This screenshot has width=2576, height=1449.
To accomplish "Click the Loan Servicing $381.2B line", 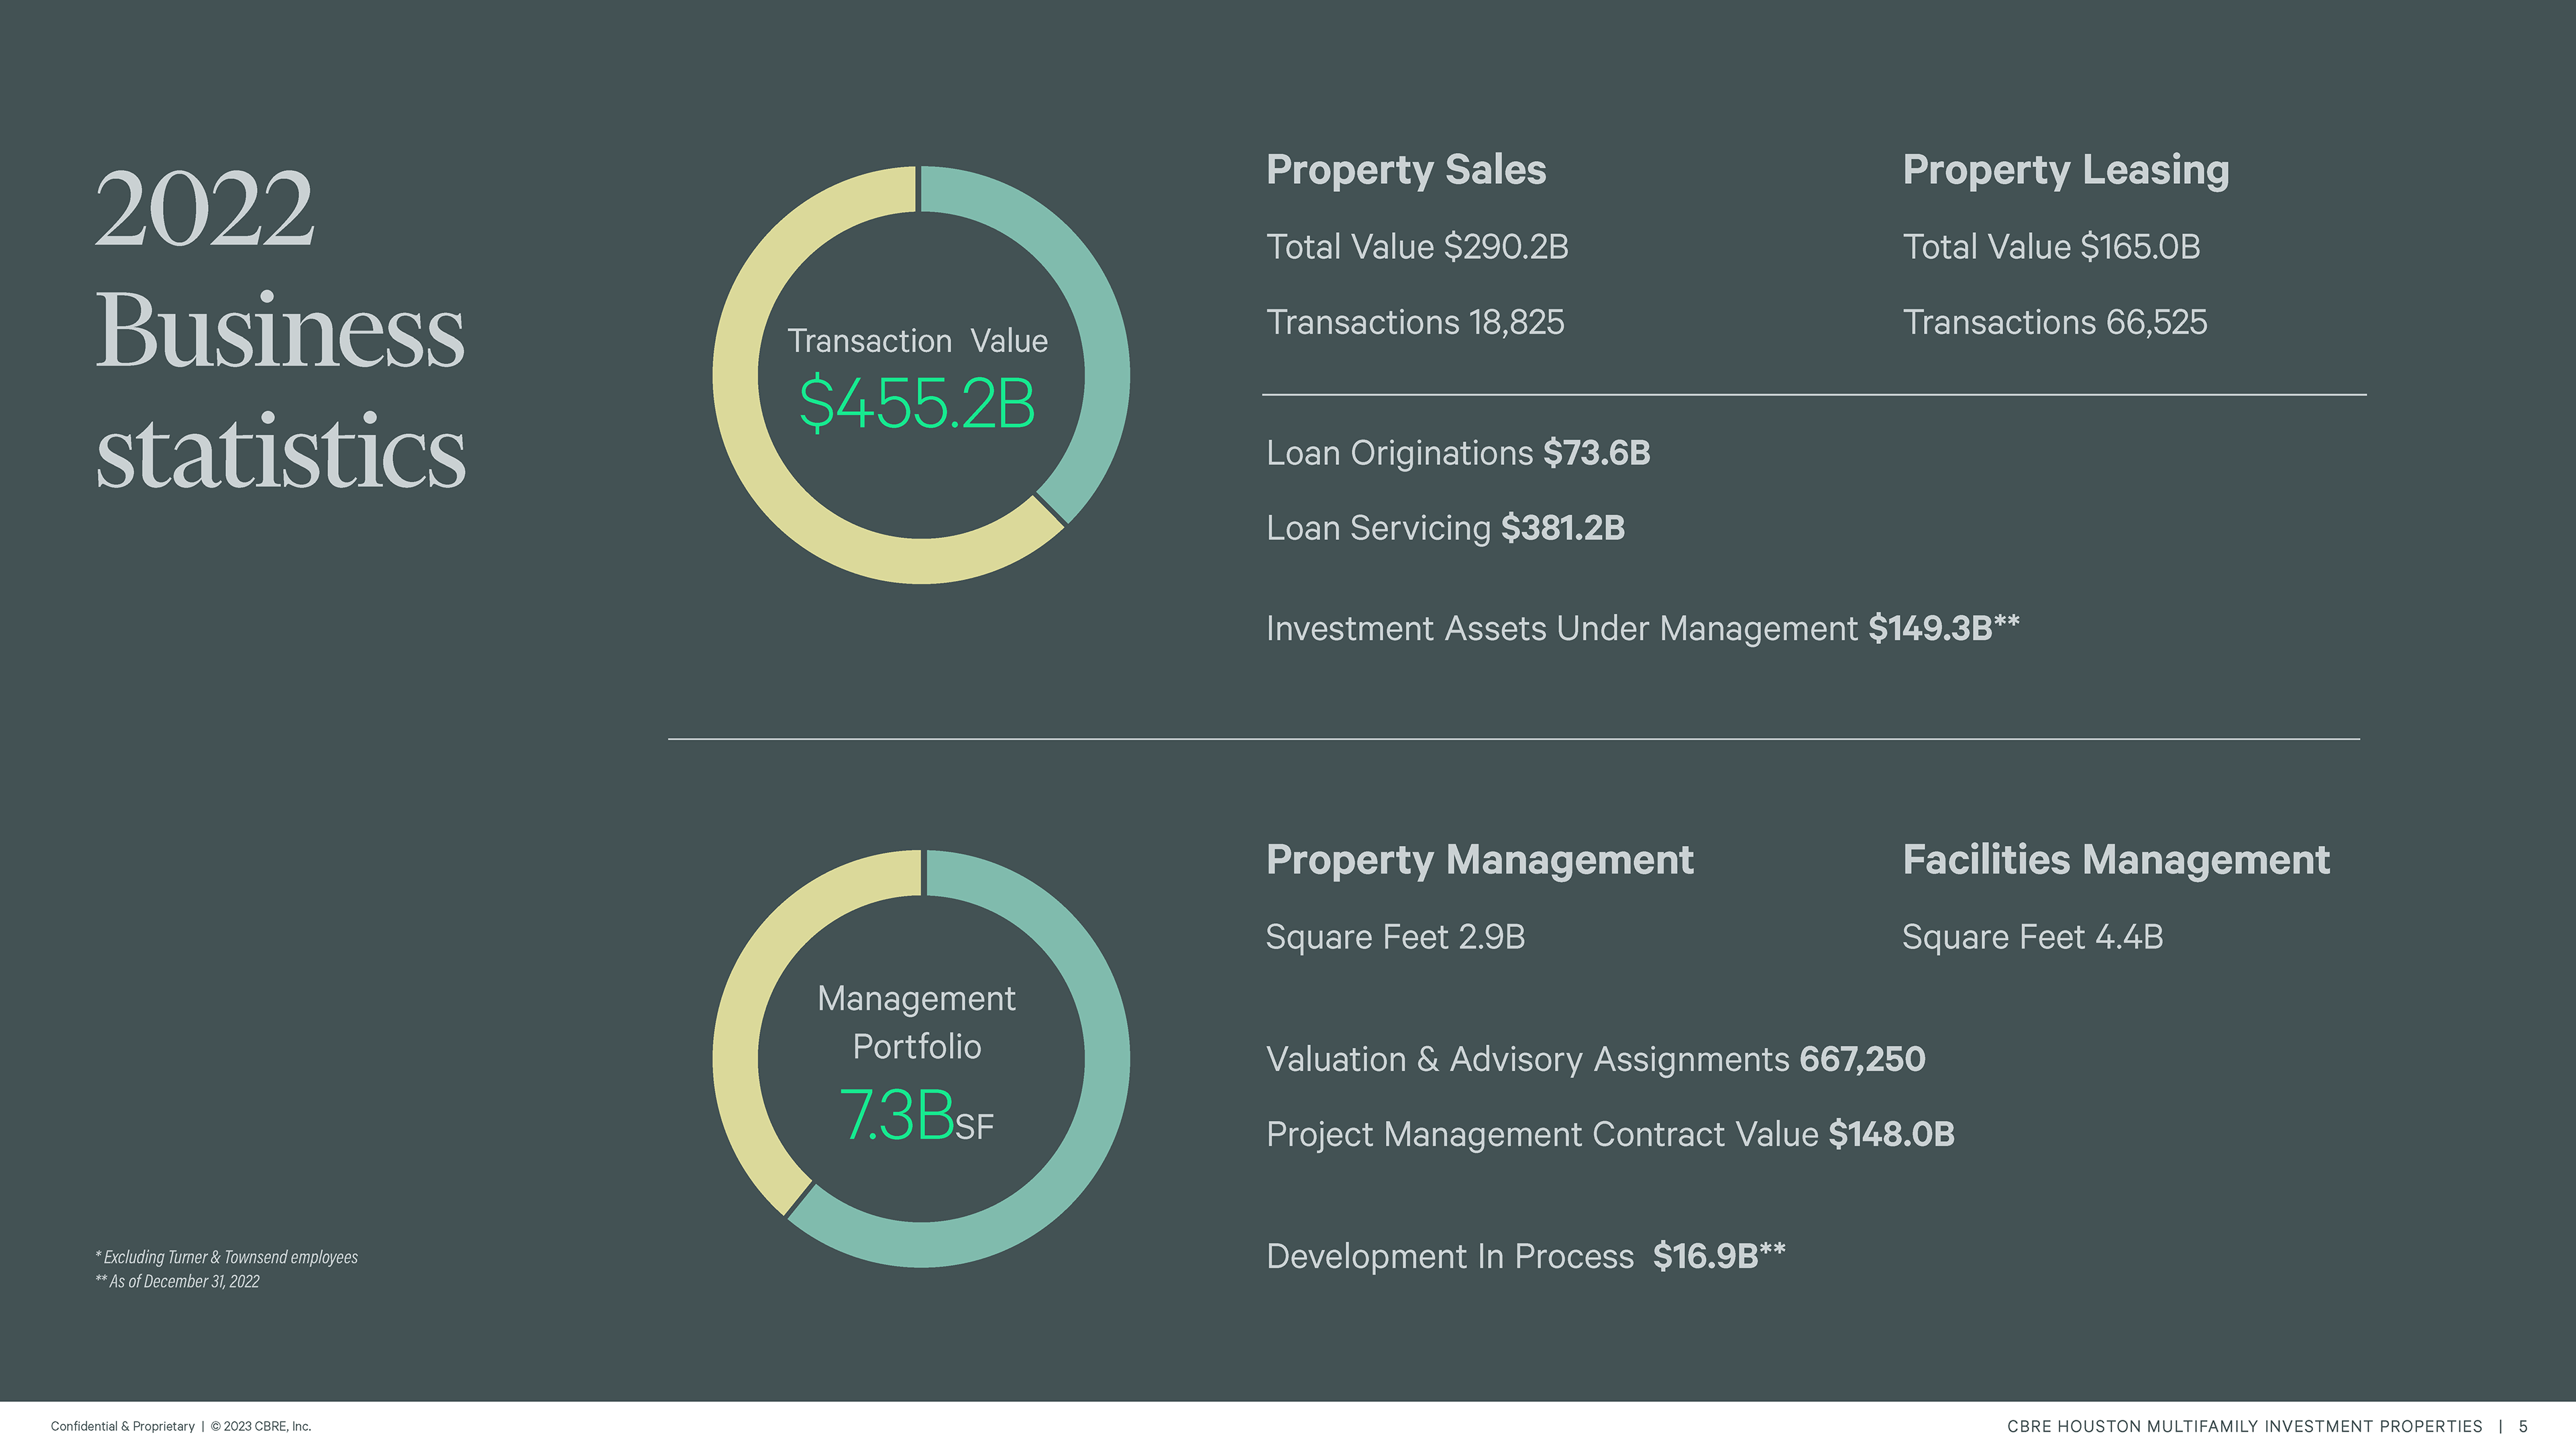I will tap(1445, 528).
